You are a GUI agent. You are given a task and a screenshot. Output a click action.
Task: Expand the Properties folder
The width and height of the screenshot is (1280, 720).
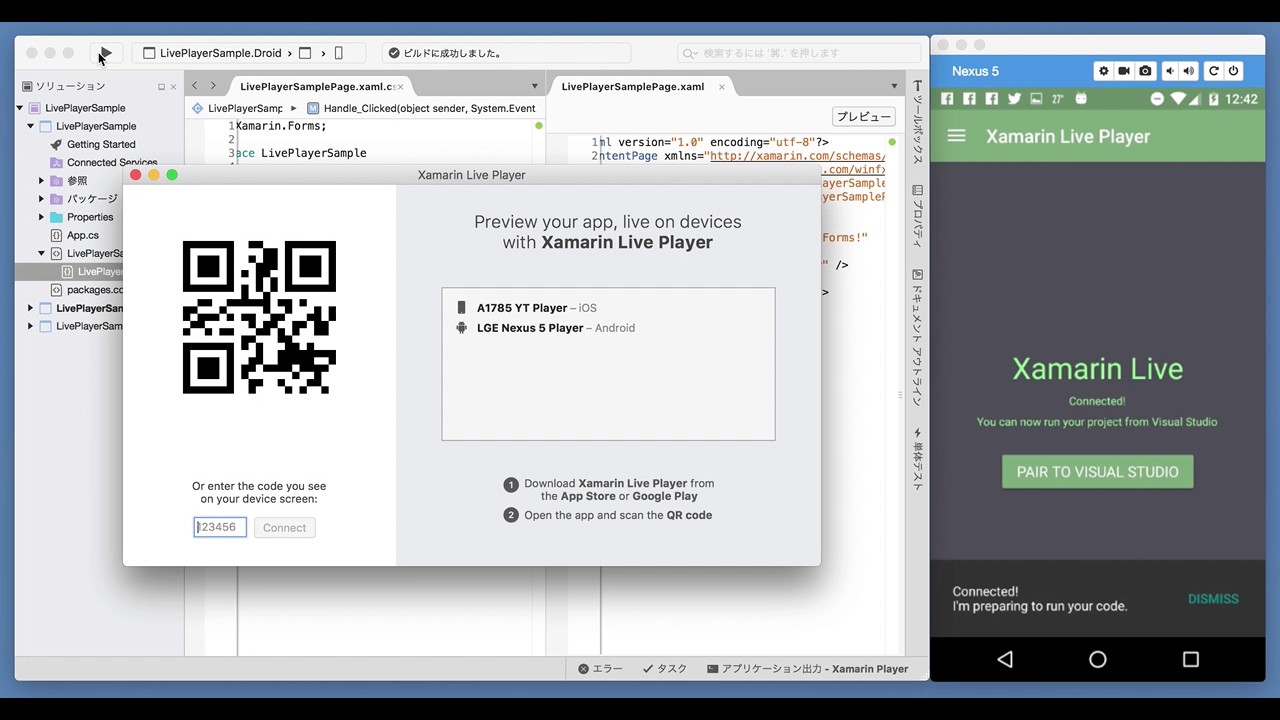coord(42,217)
